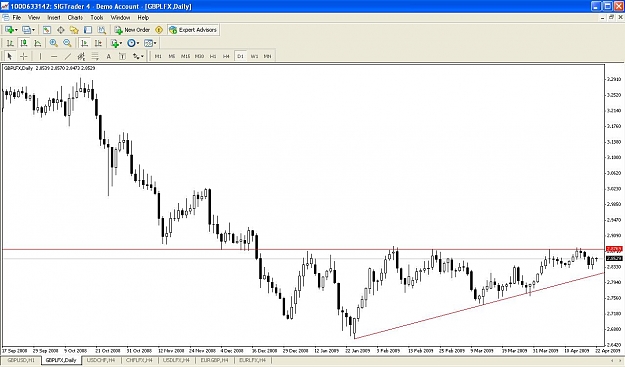Toggle Expert Advisors on or off
Screen dimensions: 625x367
coord(193,30)
